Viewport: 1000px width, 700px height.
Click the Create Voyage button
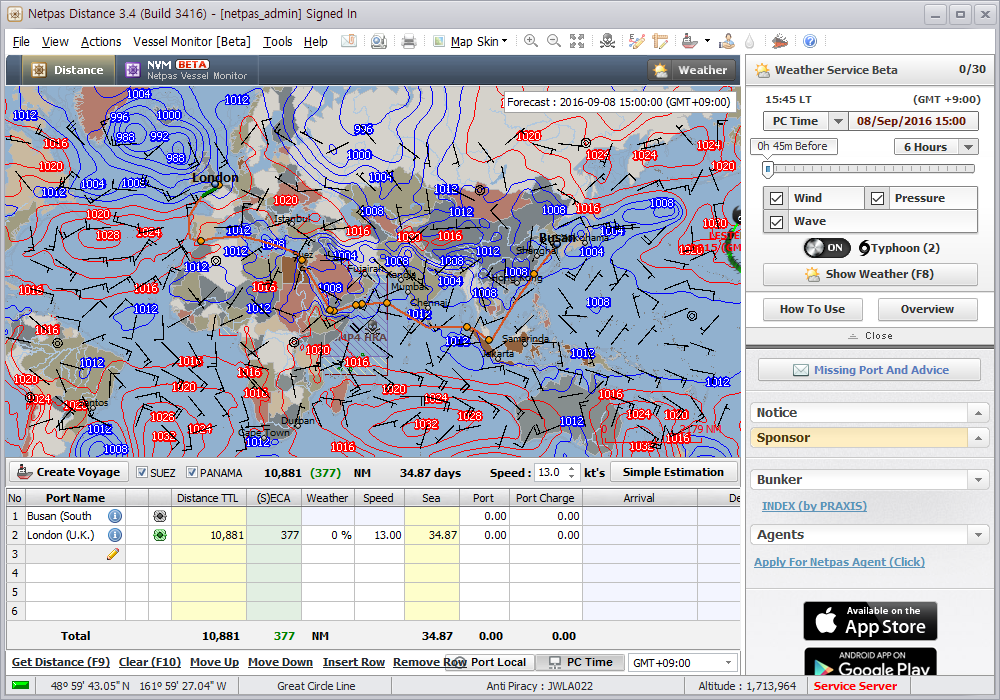coord(69,472)
